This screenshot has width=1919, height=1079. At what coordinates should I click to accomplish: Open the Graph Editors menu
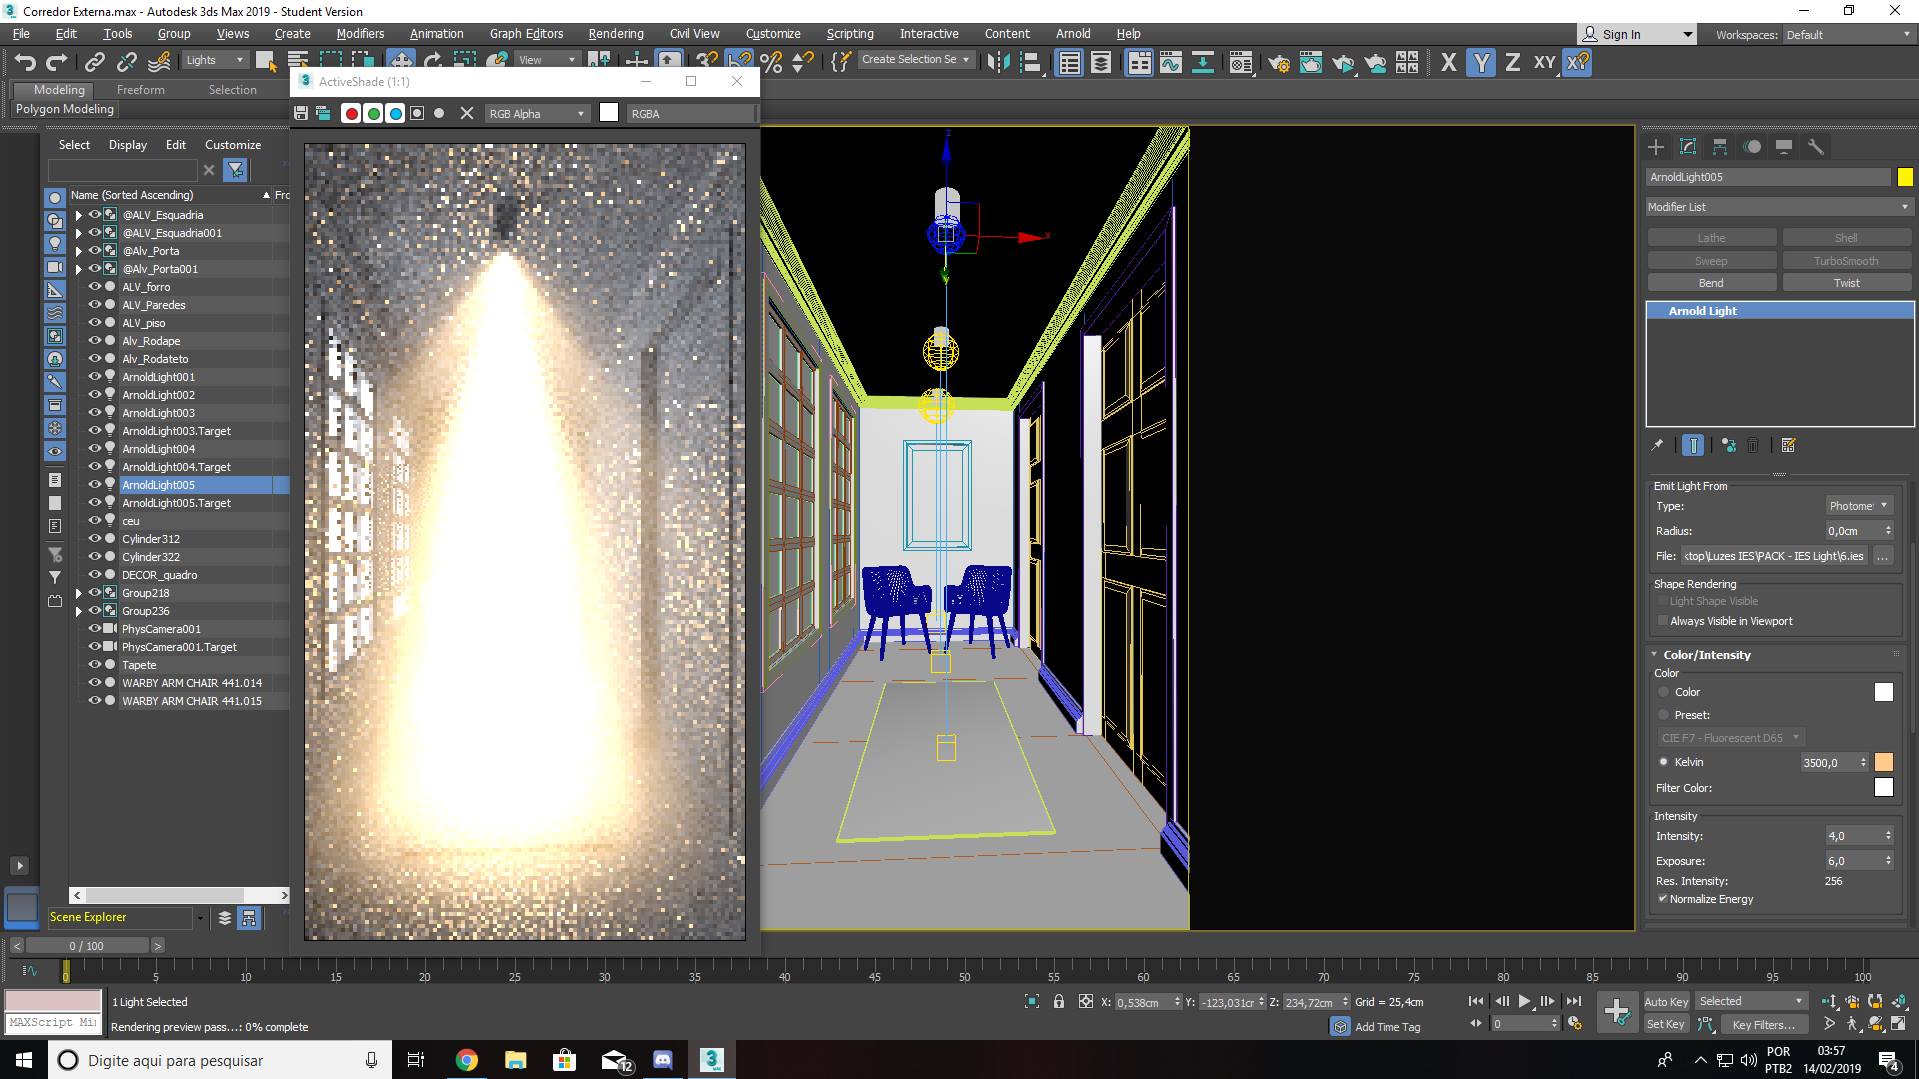click(526, 34)
